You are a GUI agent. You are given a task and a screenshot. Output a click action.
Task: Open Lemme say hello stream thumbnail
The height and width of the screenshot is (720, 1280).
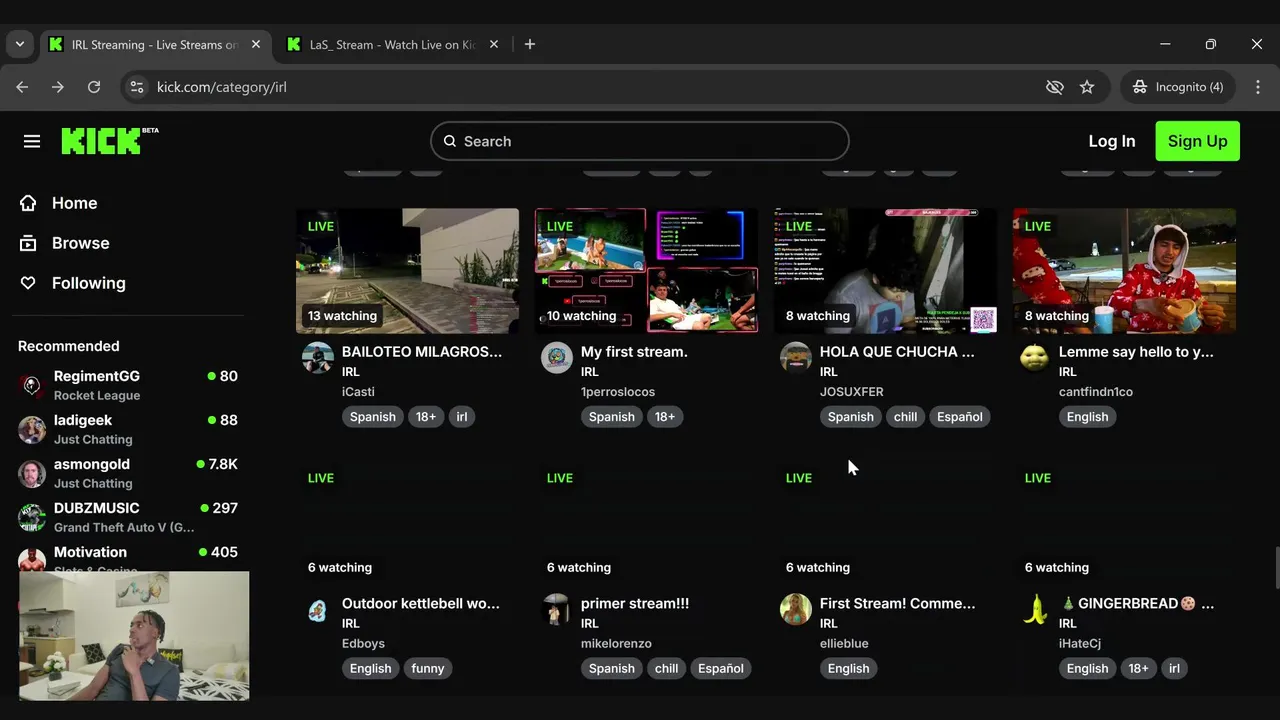point(1124,270)
